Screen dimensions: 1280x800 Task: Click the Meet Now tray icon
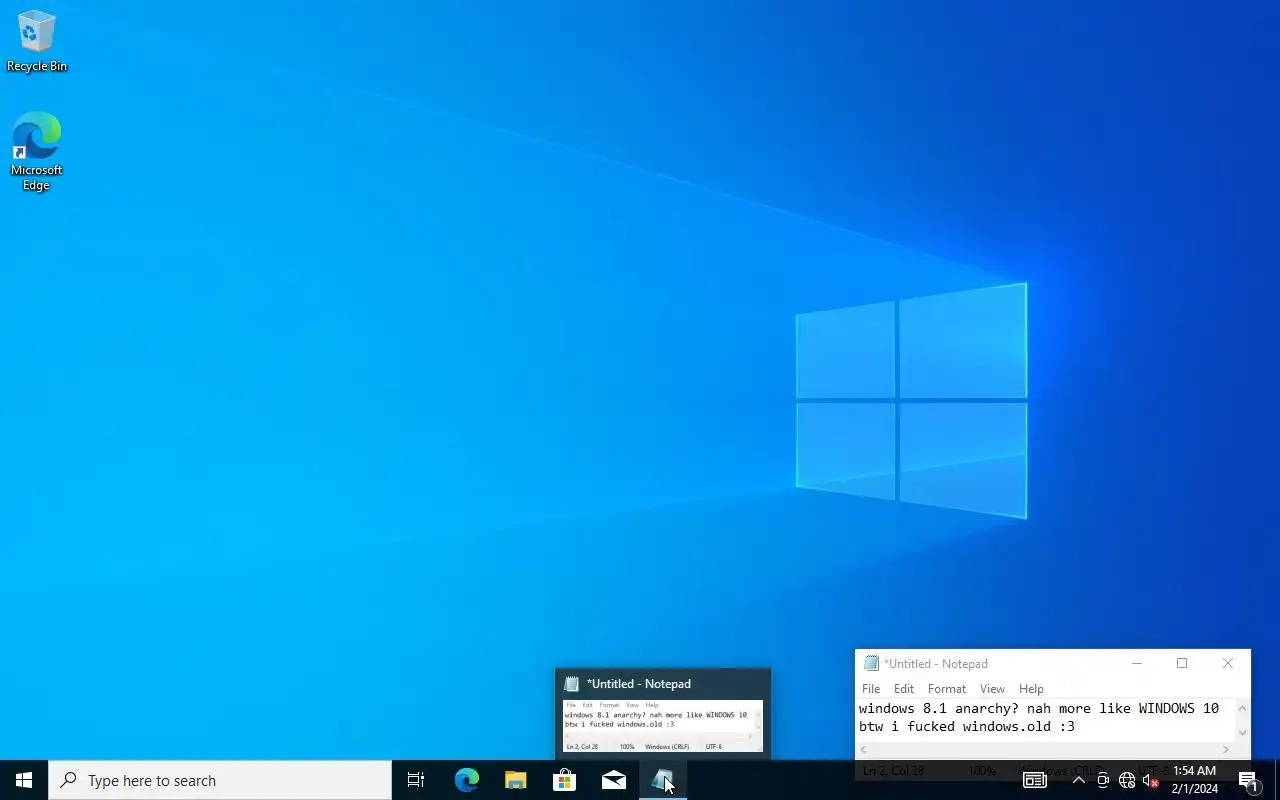[1103, 780]
